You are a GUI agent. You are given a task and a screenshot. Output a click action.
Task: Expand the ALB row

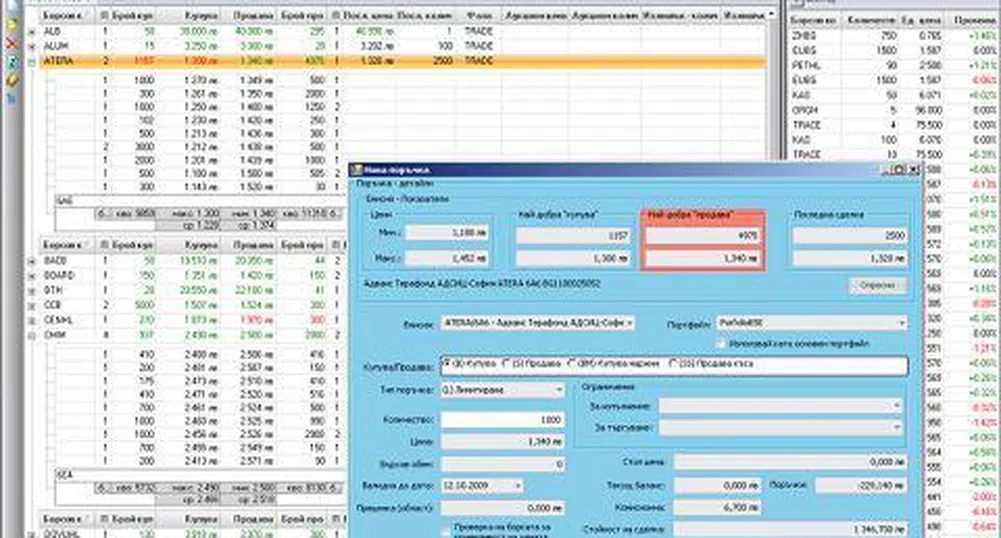[31, 31]
